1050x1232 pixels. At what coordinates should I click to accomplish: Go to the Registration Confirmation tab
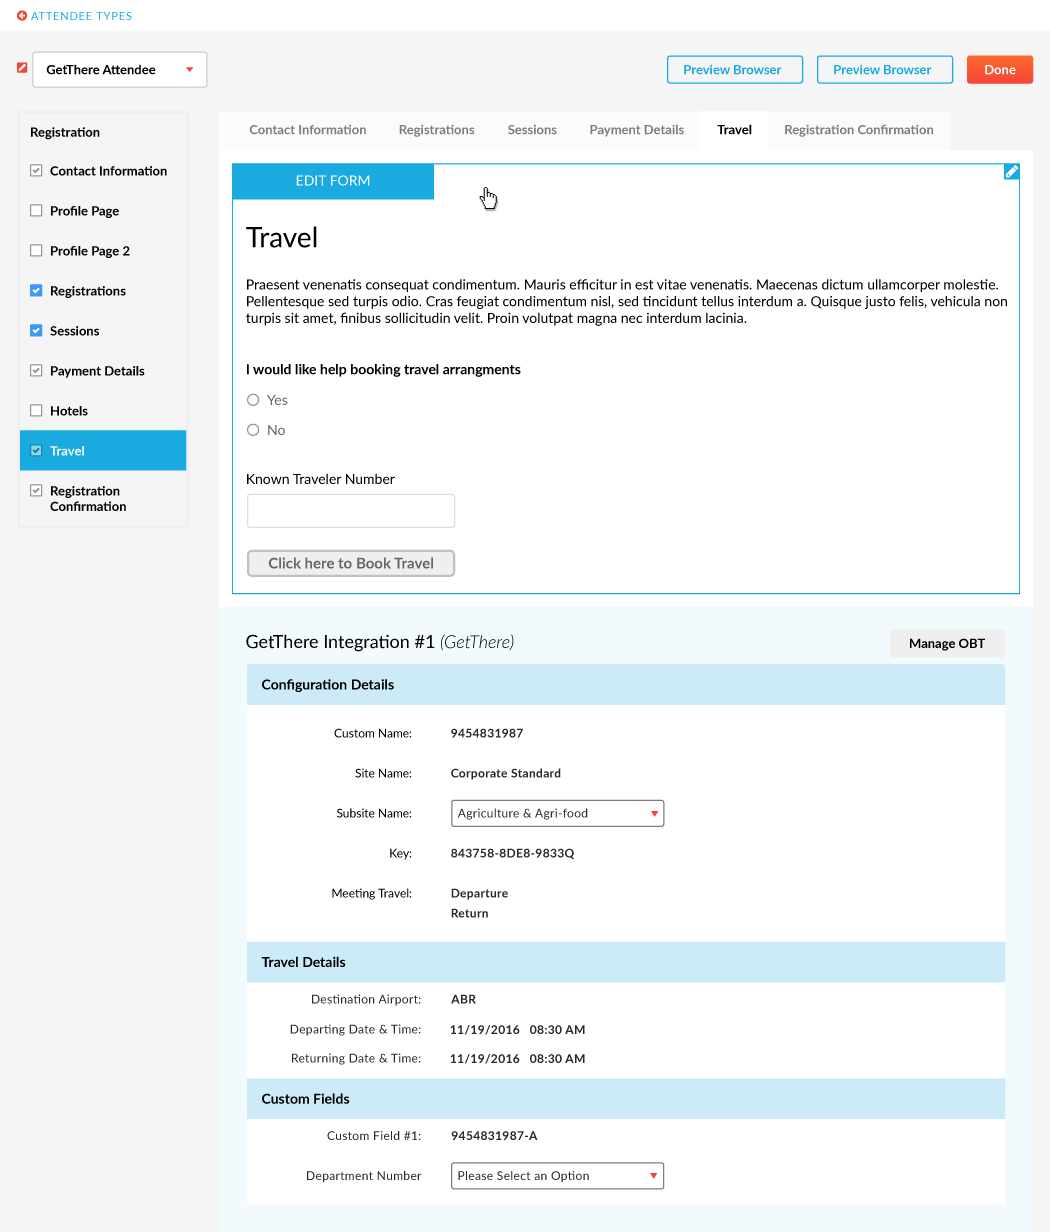(x=859, y=130)
